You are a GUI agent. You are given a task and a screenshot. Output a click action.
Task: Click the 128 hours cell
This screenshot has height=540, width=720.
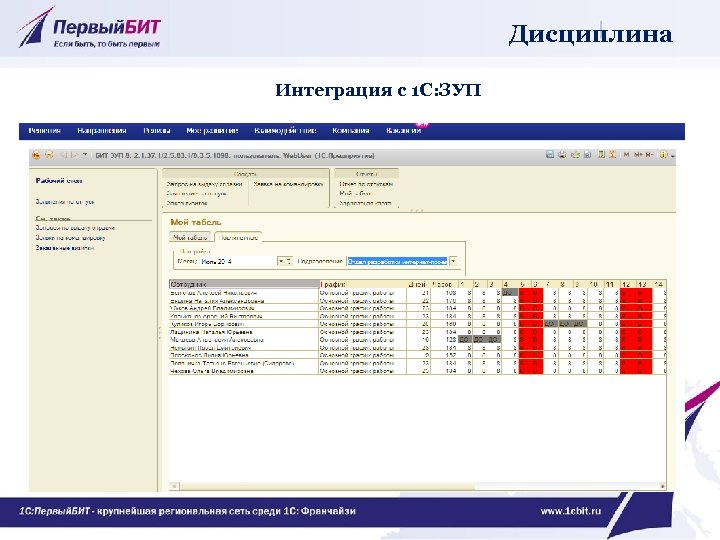point(444,339)
